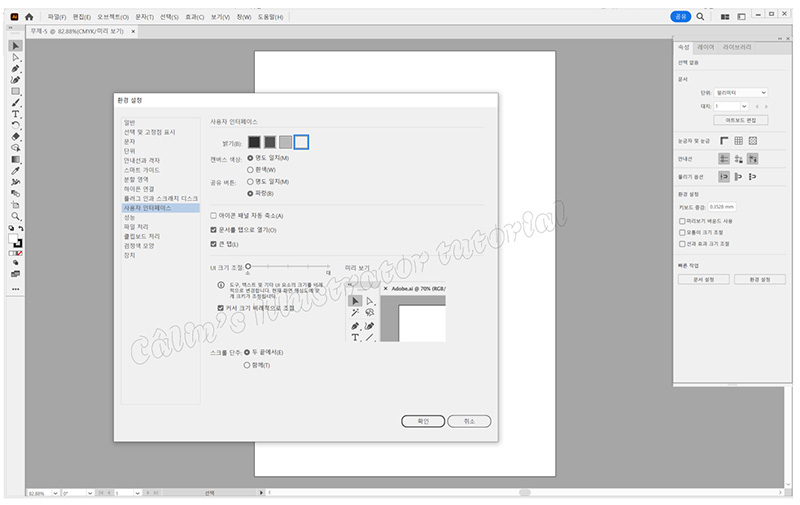Viewport: 800px width, 505px height.
Task: Open 성능 preferences category
Action: (x=129, y=217)
